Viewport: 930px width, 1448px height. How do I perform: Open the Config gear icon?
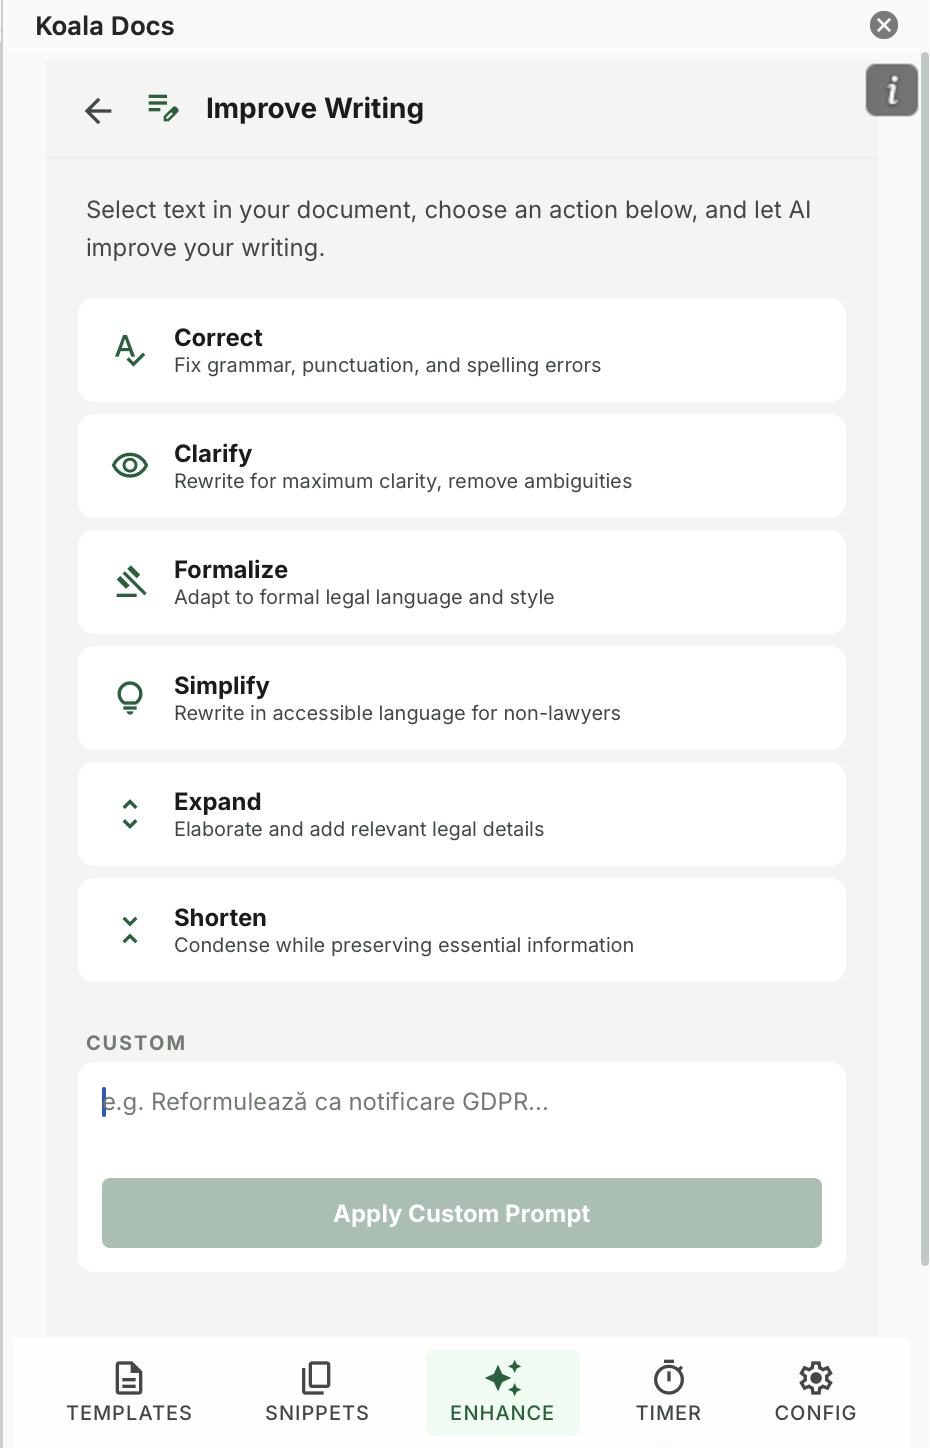pos(815,1378)
